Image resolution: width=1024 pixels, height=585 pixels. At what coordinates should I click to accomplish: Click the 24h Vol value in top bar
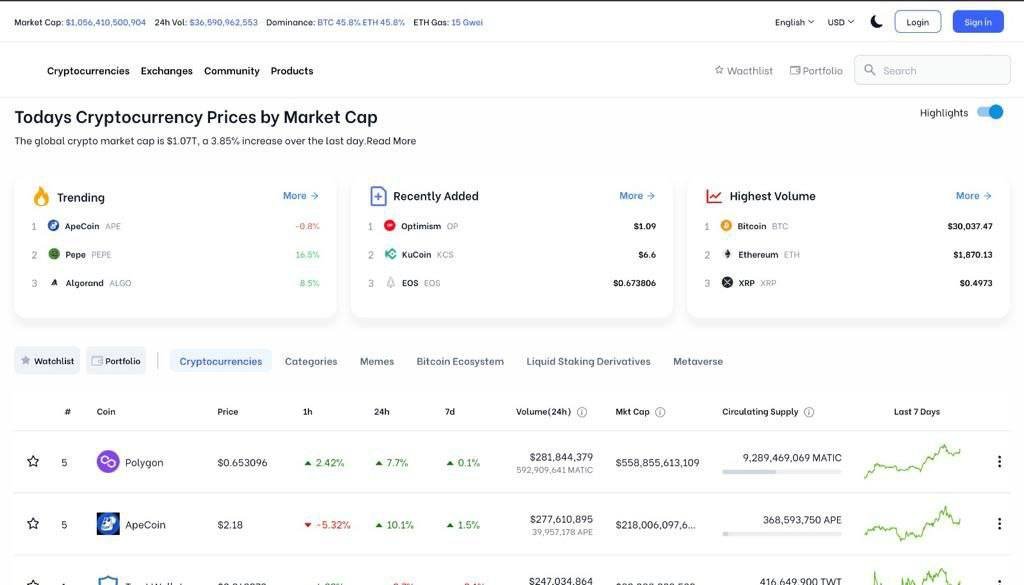pos(223,22)
